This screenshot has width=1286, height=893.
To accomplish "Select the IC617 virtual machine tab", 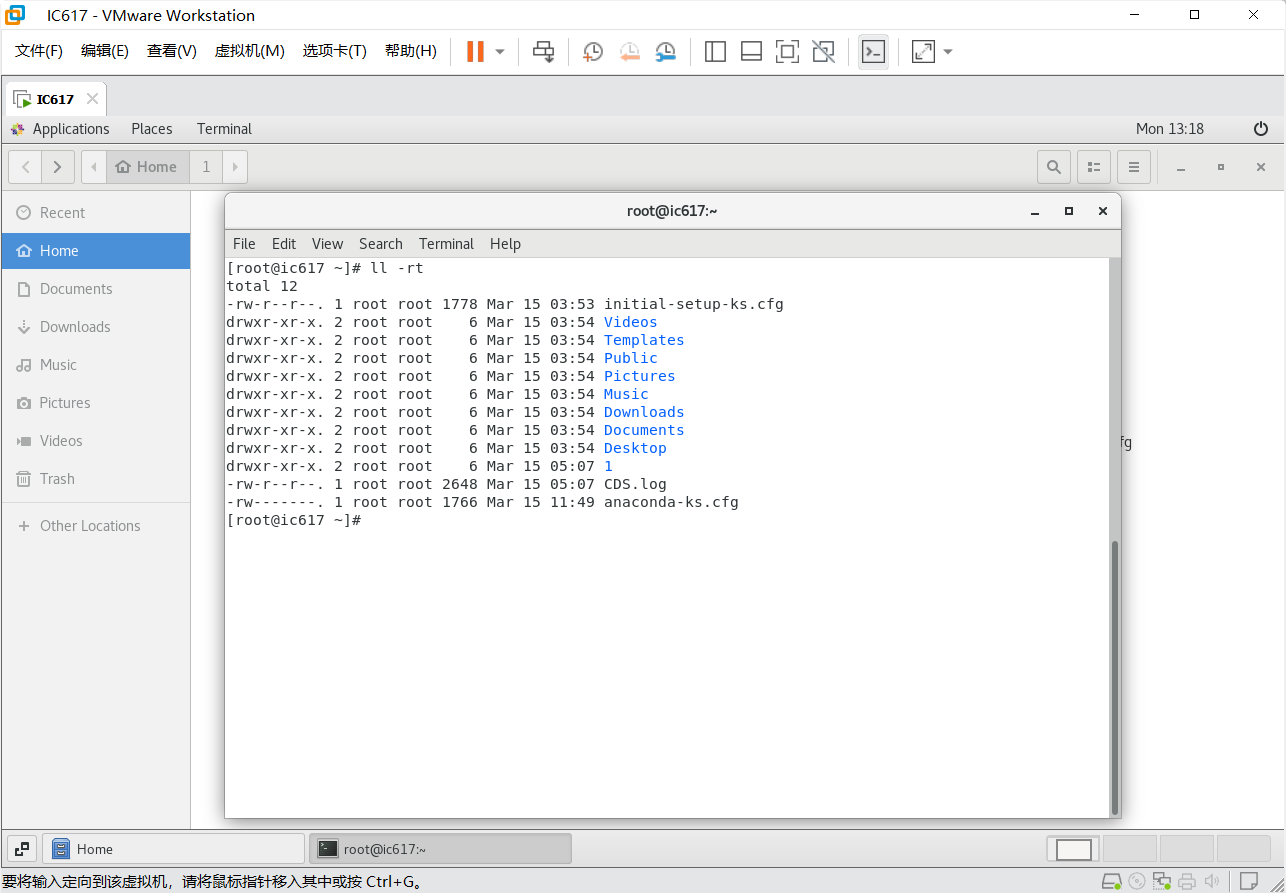I will point(55,99).
